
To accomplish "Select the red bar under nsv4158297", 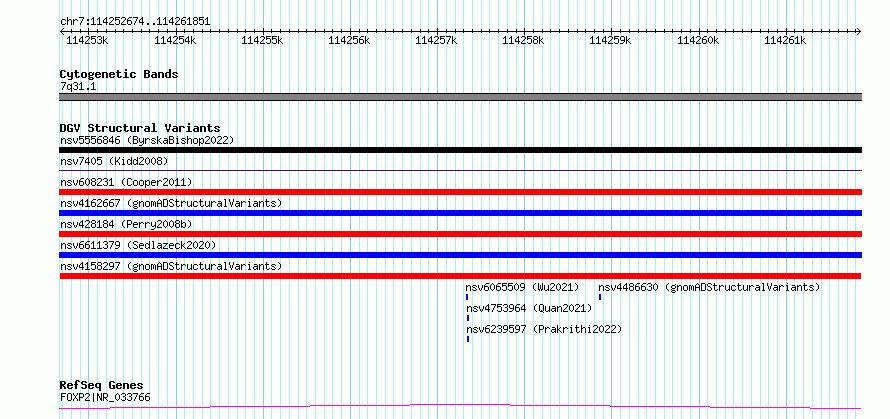I will click(x=460, y=276).
